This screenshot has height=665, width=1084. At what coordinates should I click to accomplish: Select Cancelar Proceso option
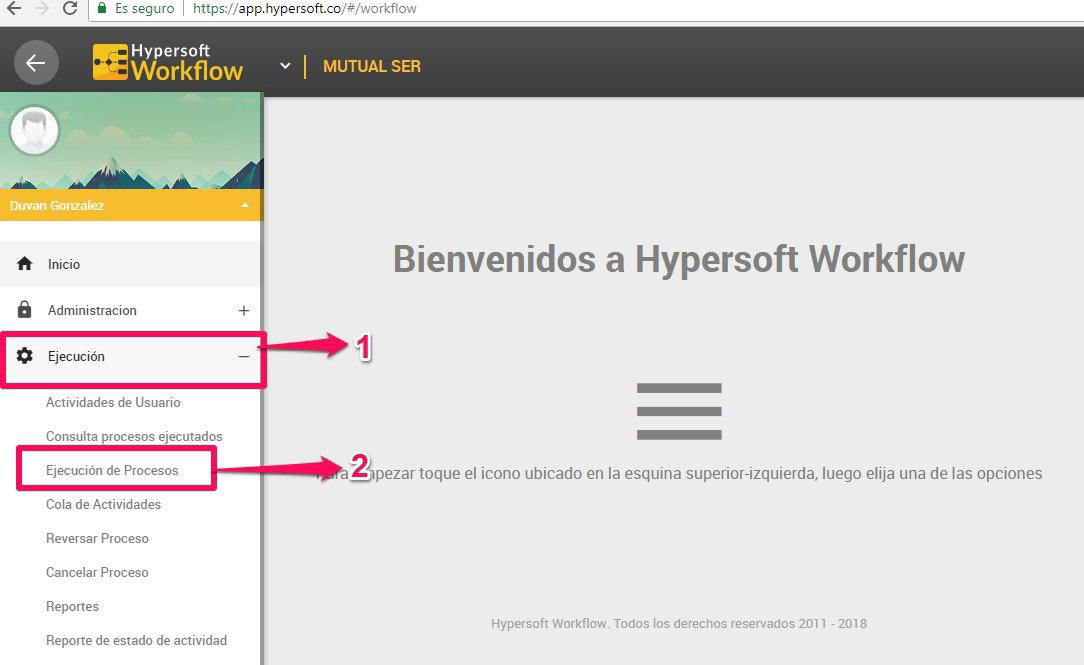point(97,572)
